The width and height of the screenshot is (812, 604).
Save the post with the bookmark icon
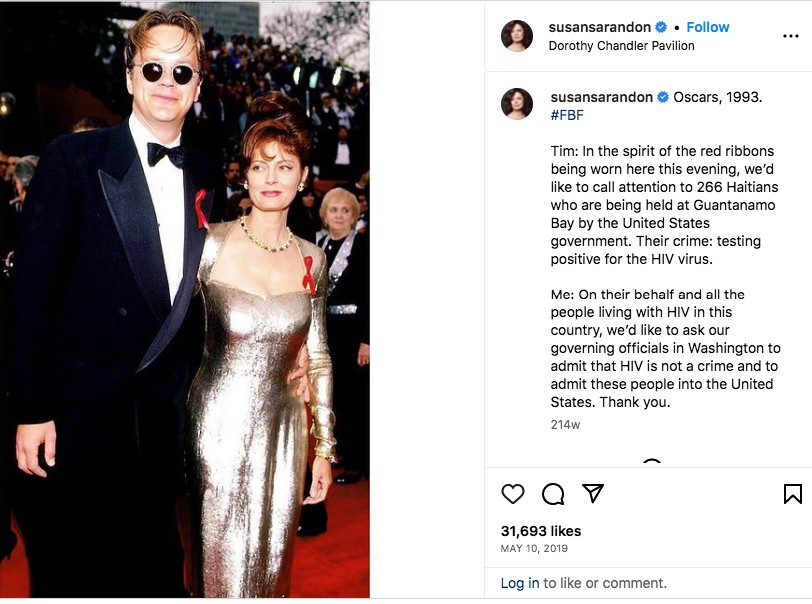[792, 493]
